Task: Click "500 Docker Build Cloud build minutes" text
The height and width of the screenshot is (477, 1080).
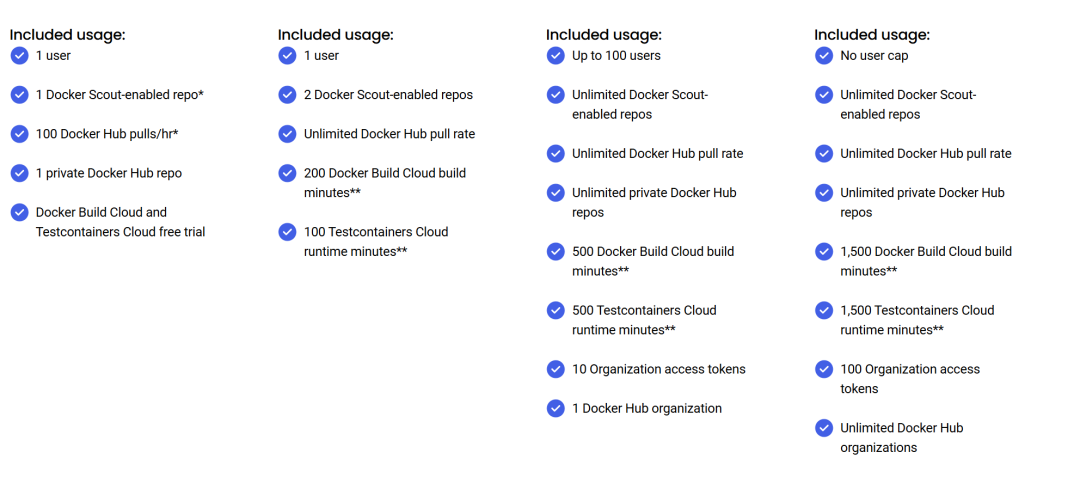Action: tap(652, 261)
